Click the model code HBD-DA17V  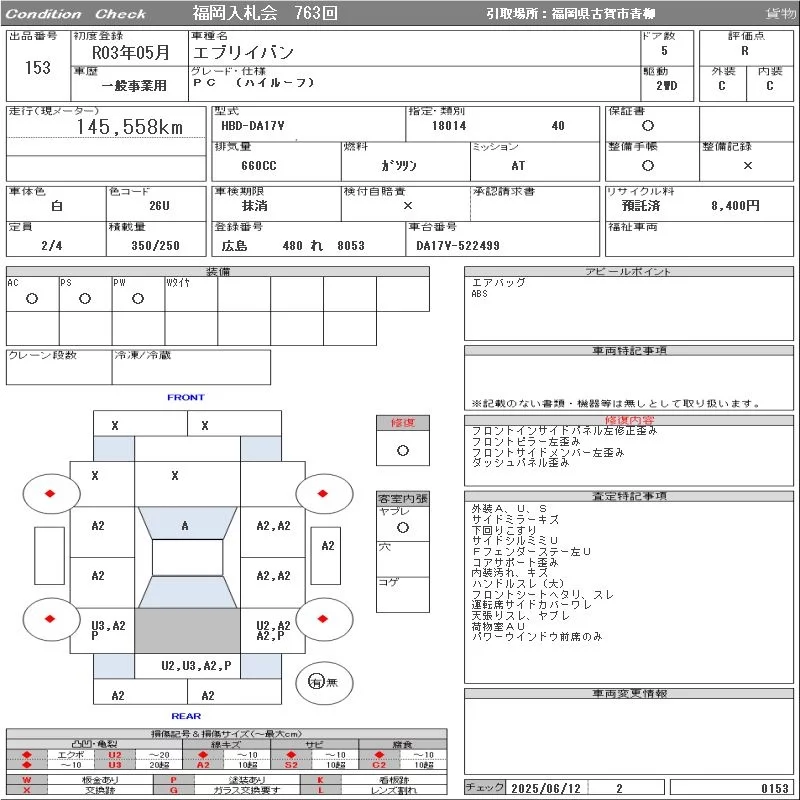[253, 126]
